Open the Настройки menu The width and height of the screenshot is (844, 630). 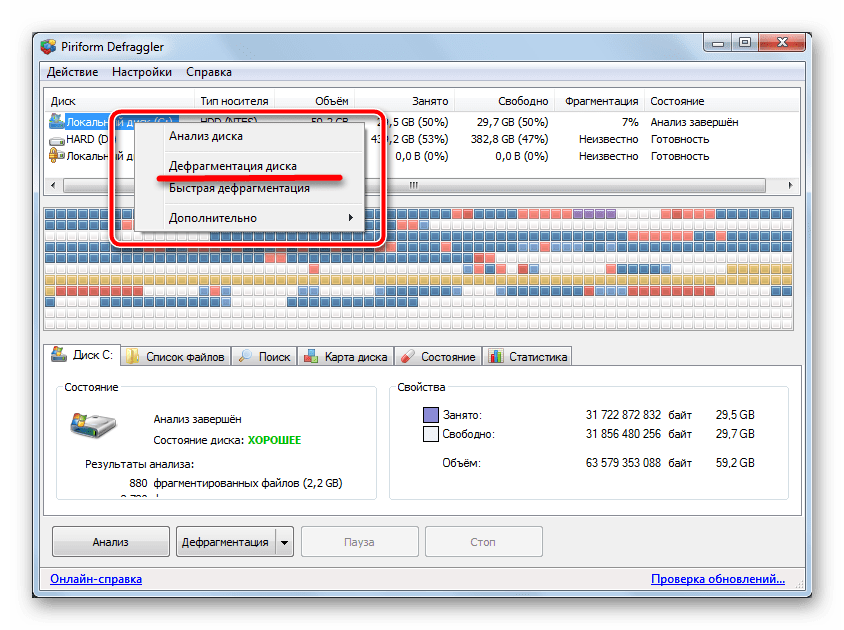click(142, 72)
